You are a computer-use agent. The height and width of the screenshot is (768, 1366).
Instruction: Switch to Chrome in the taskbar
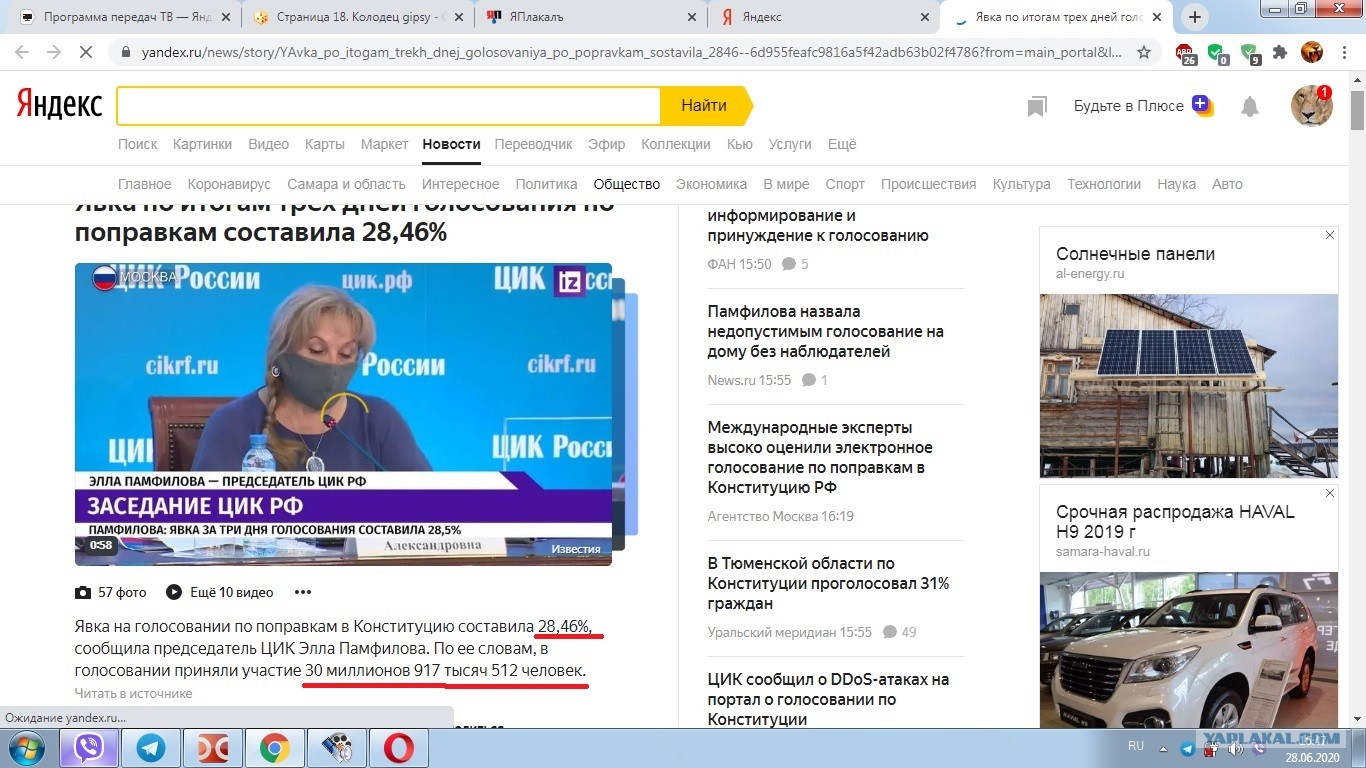point(275,748)
